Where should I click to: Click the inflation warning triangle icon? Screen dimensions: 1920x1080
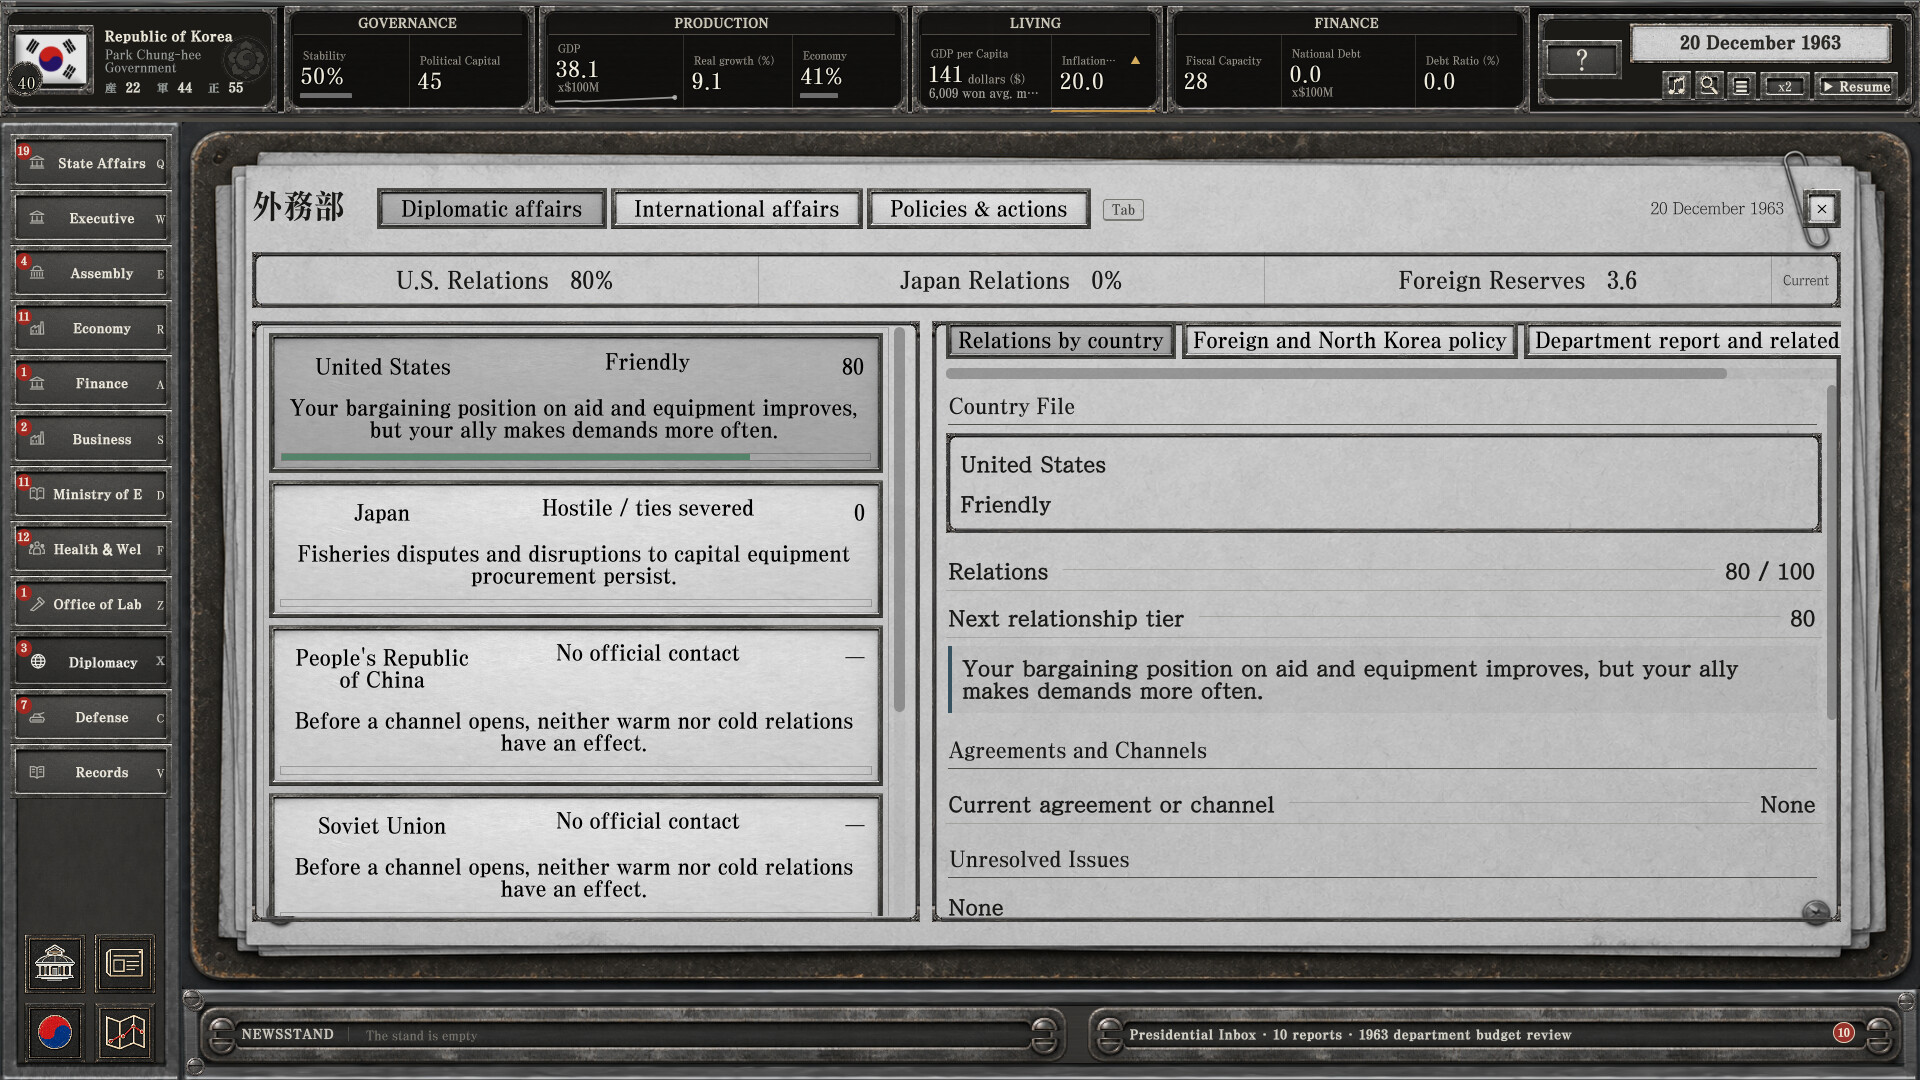point(1135,61)
